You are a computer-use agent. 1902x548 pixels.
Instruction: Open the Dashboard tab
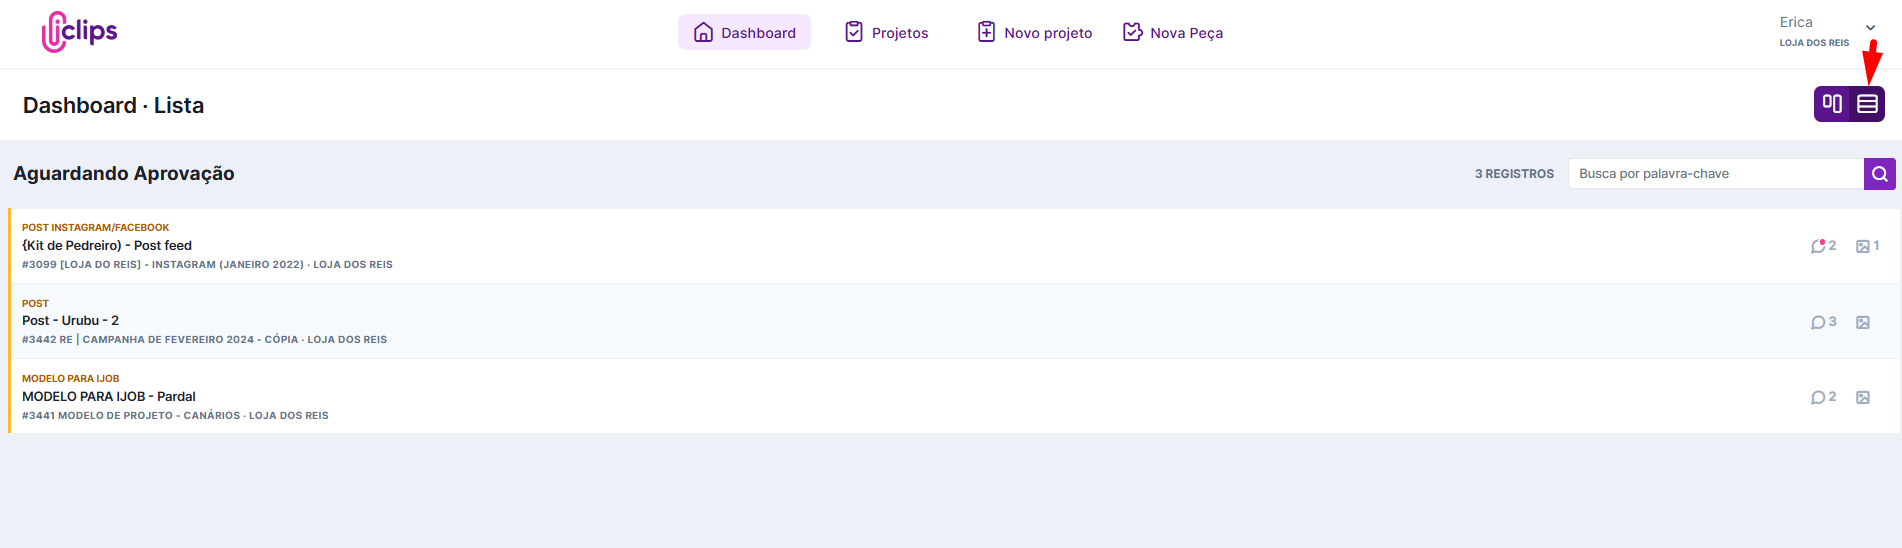(744, 33)
